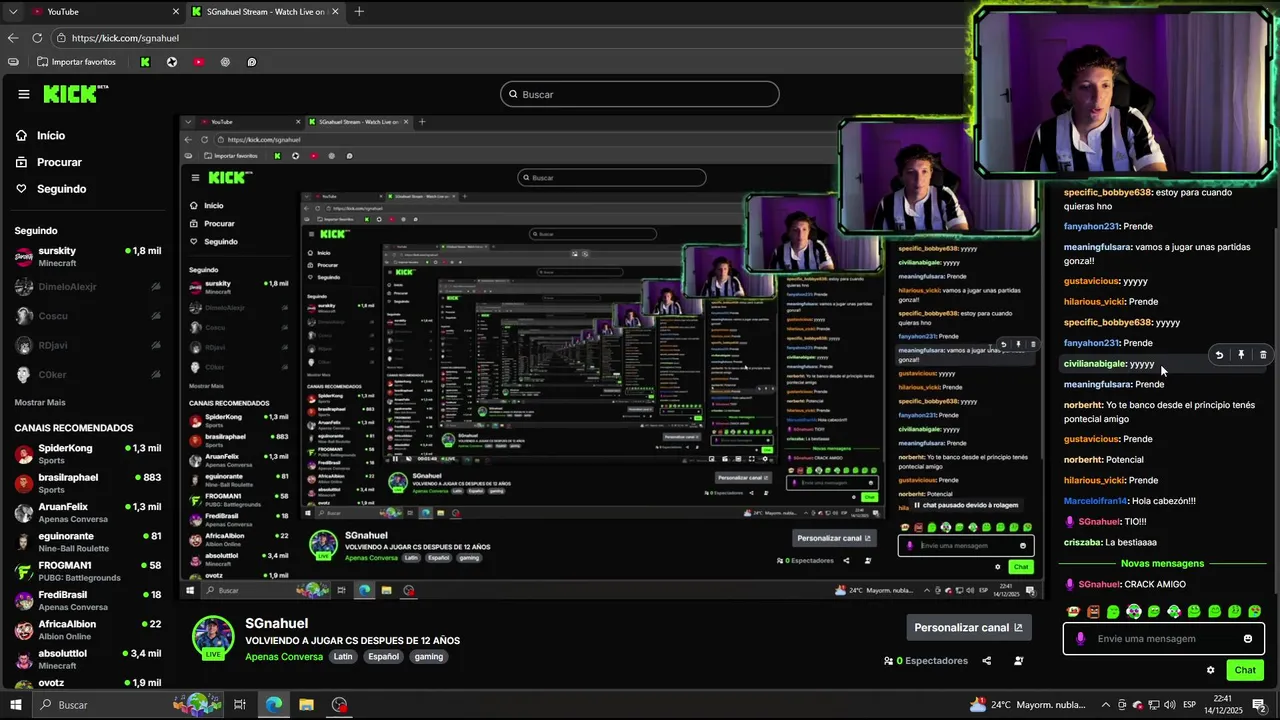Open AfricaAlbion recommended channel
The height and width of the screenshot is (720, 1280).
(x=88, y=630)
